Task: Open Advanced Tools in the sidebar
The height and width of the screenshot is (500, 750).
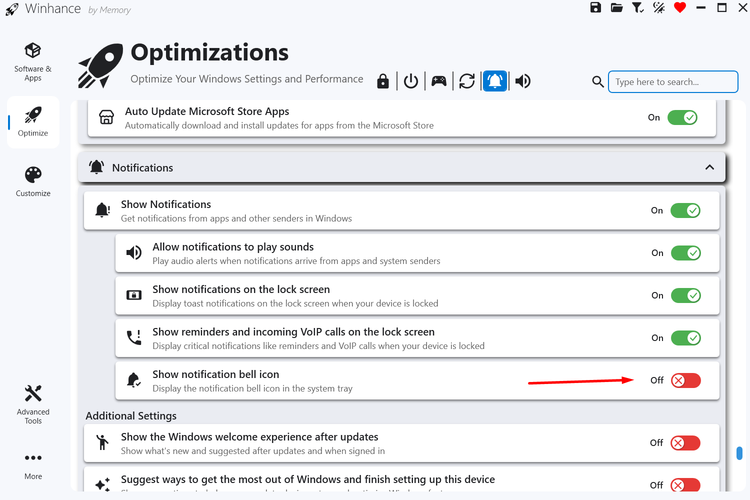Action: coord(33,402)
